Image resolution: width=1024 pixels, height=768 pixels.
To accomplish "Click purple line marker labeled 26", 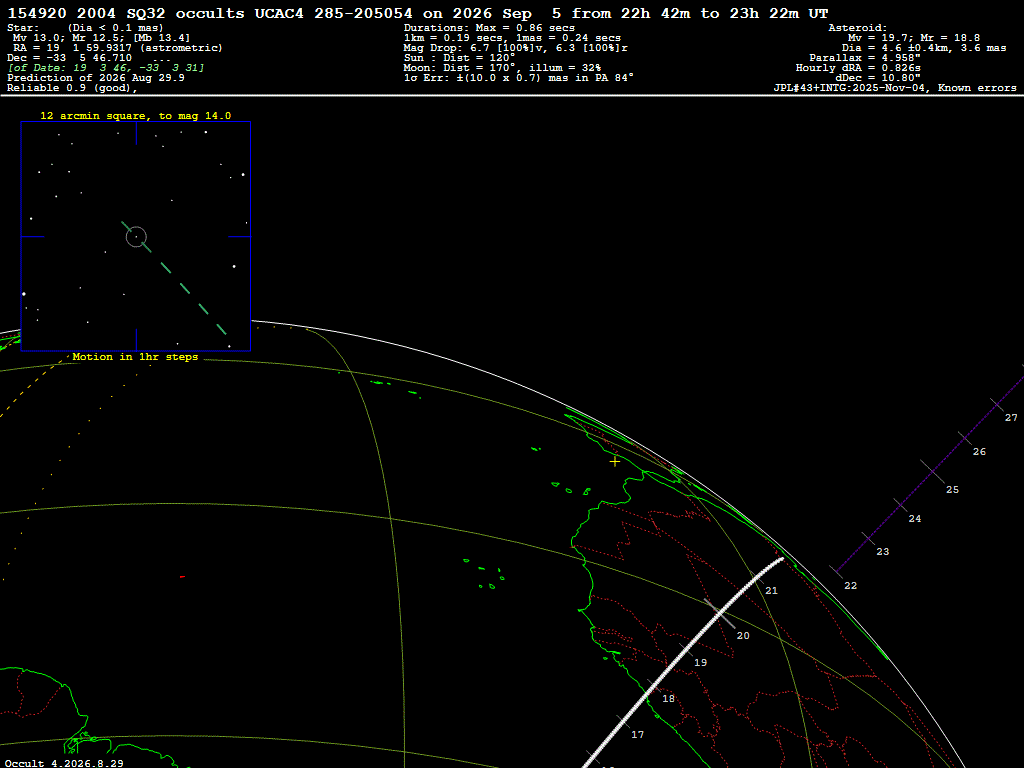I will pos(965,439).
